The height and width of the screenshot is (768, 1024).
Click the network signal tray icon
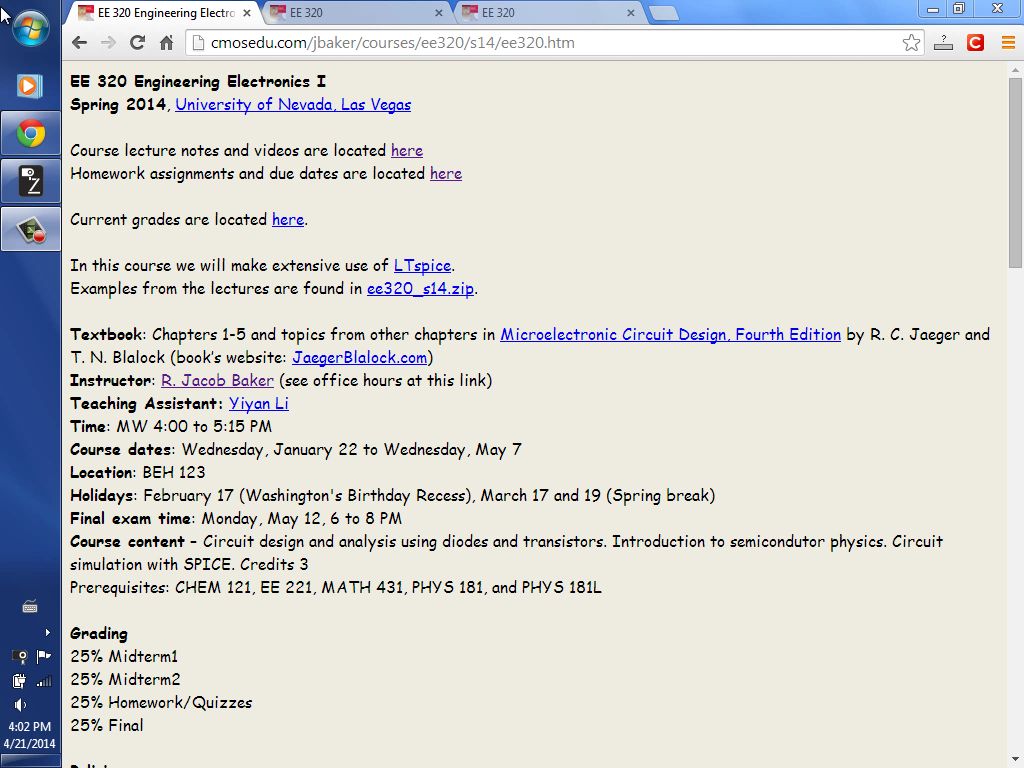point(44,681)
